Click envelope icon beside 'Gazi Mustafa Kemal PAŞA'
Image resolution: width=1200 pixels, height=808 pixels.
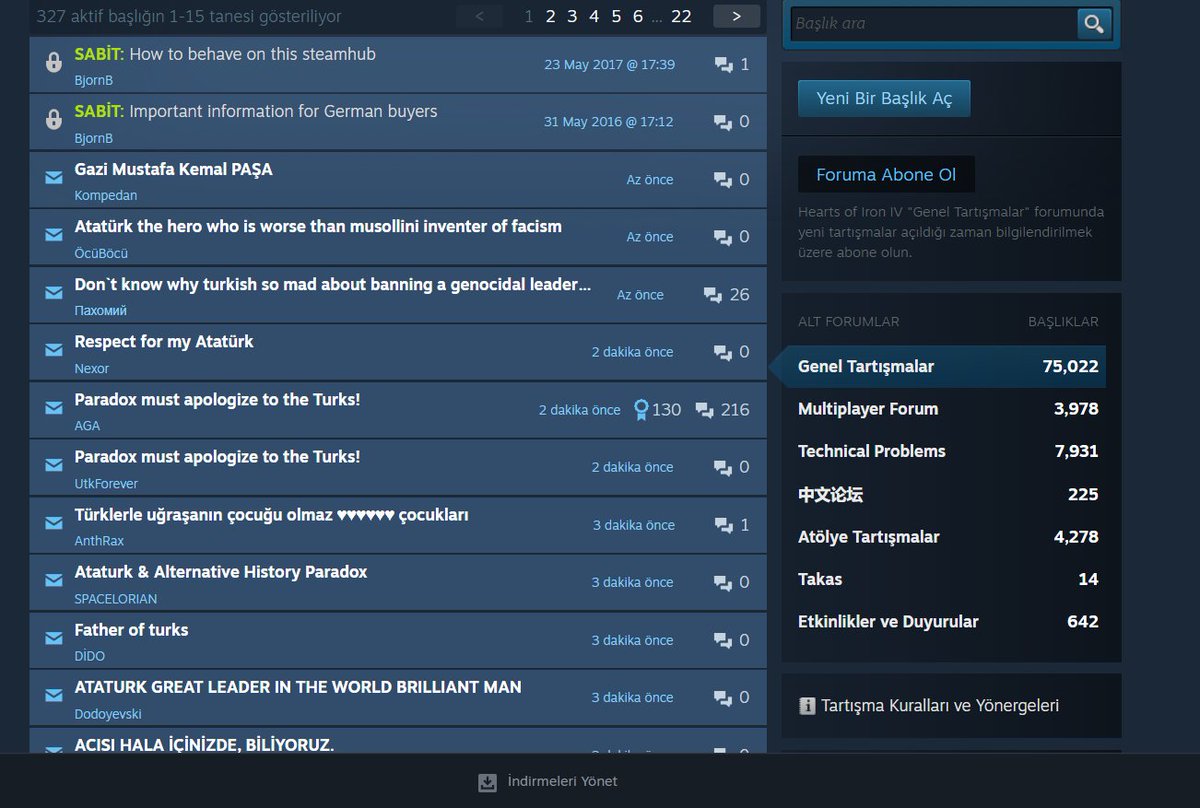tap(54, 178)
